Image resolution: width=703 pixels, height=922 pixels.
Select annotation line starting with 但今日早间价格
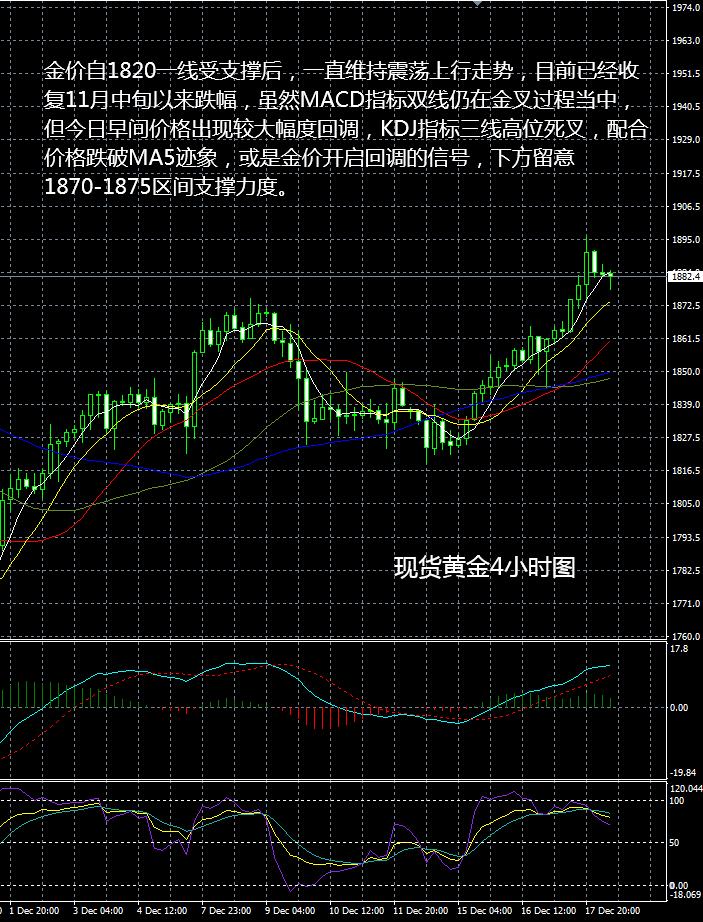click(x=346, y=129)
